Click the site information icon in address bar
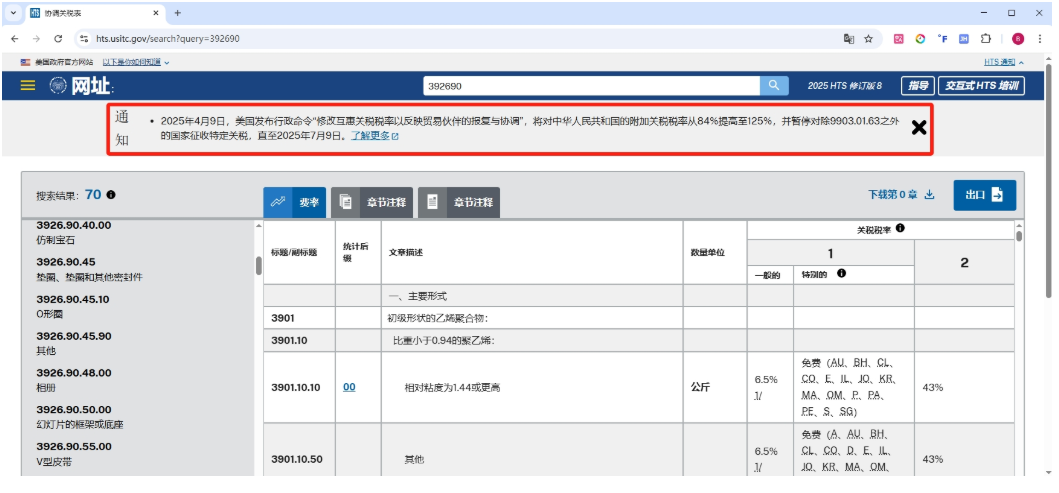This screenshot has width=1059, height=493. [84, 39]
